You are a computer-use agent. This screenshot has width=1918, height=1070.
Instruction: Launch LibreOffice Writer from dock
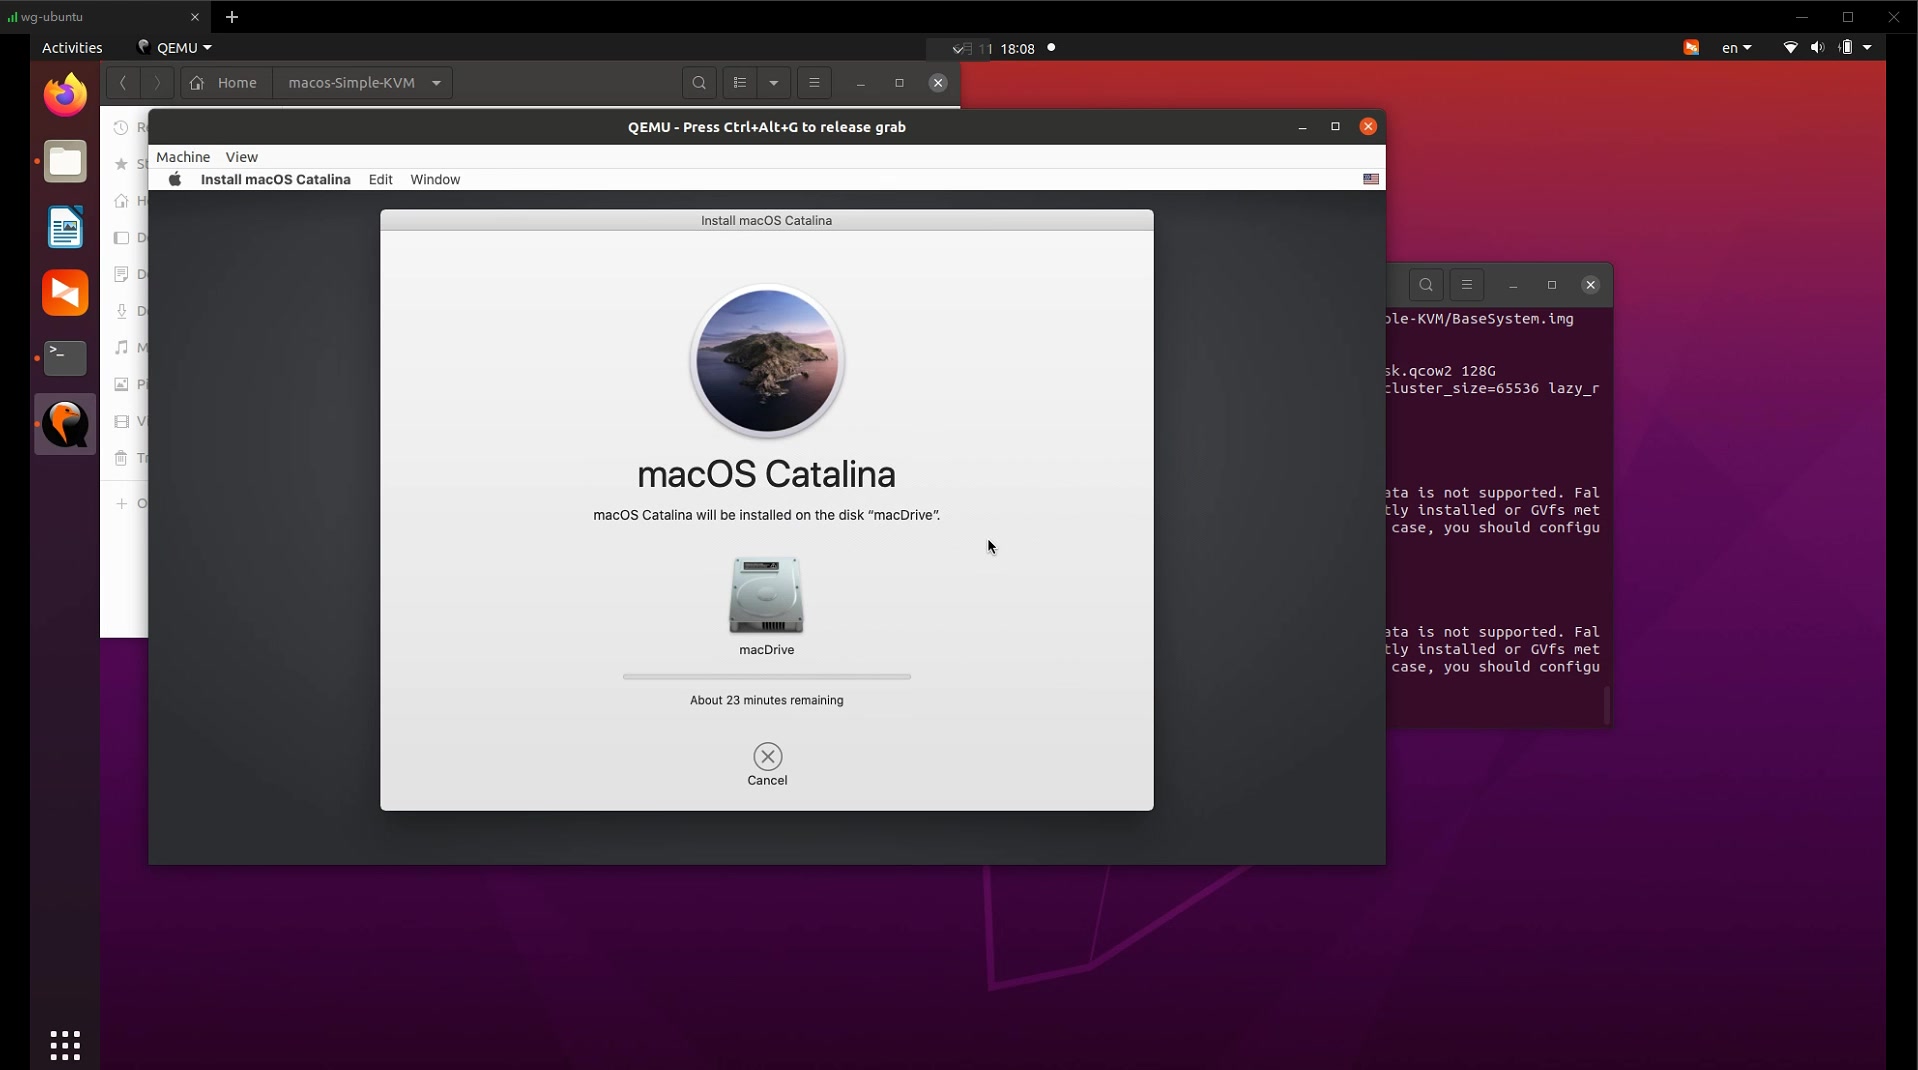[x=65, y=227]
